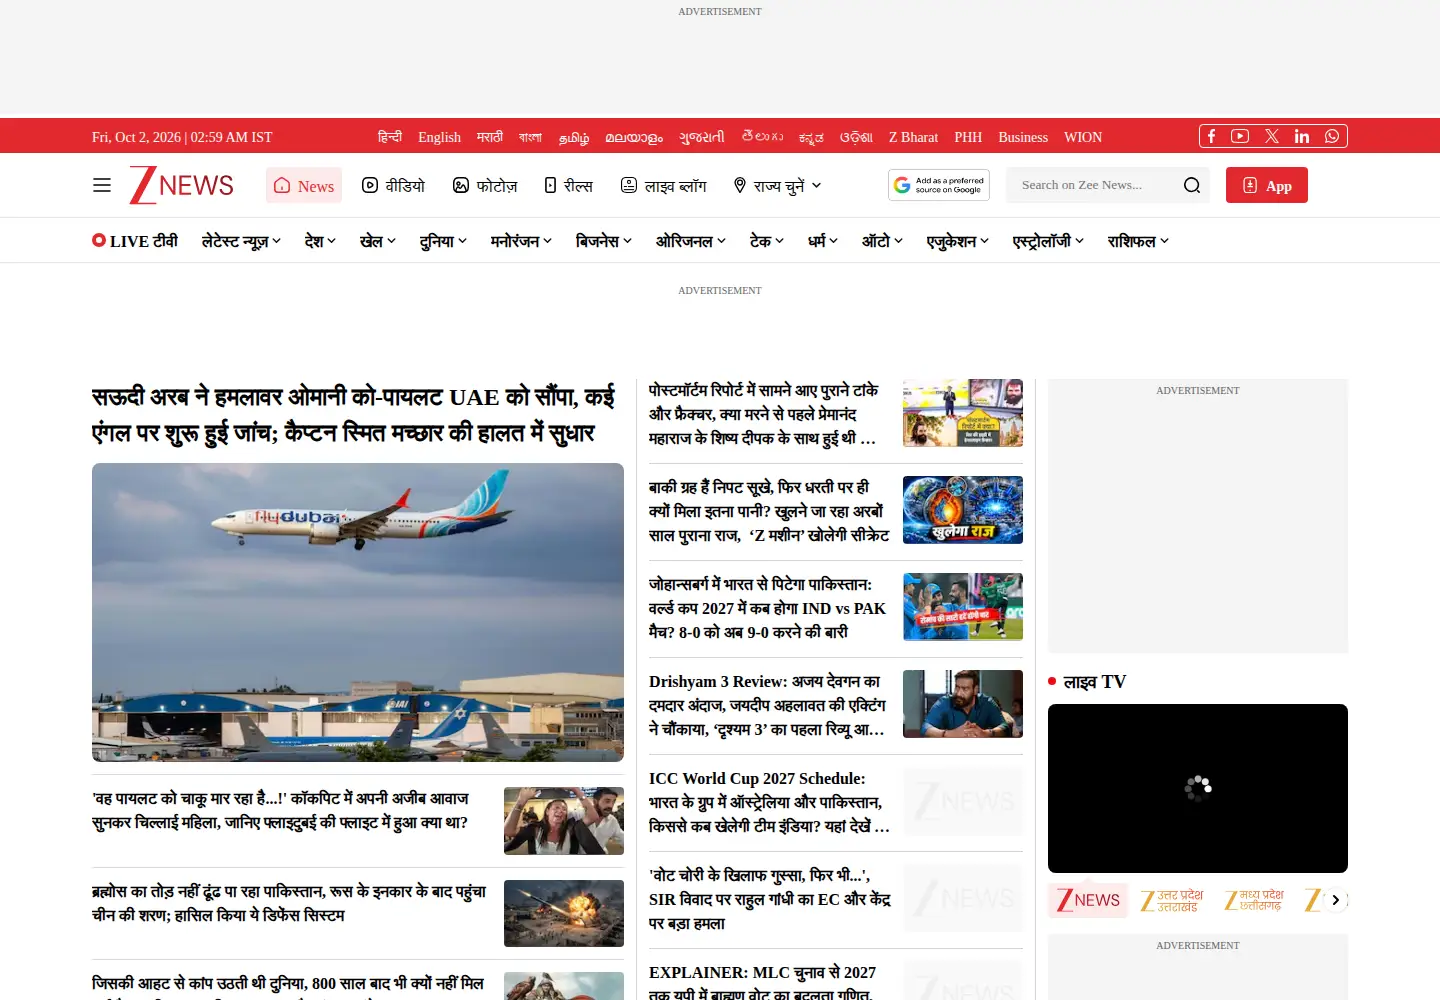Open the hamburger menu icon
Viewport: 1440px width, 1000px height.
point(102,185)
